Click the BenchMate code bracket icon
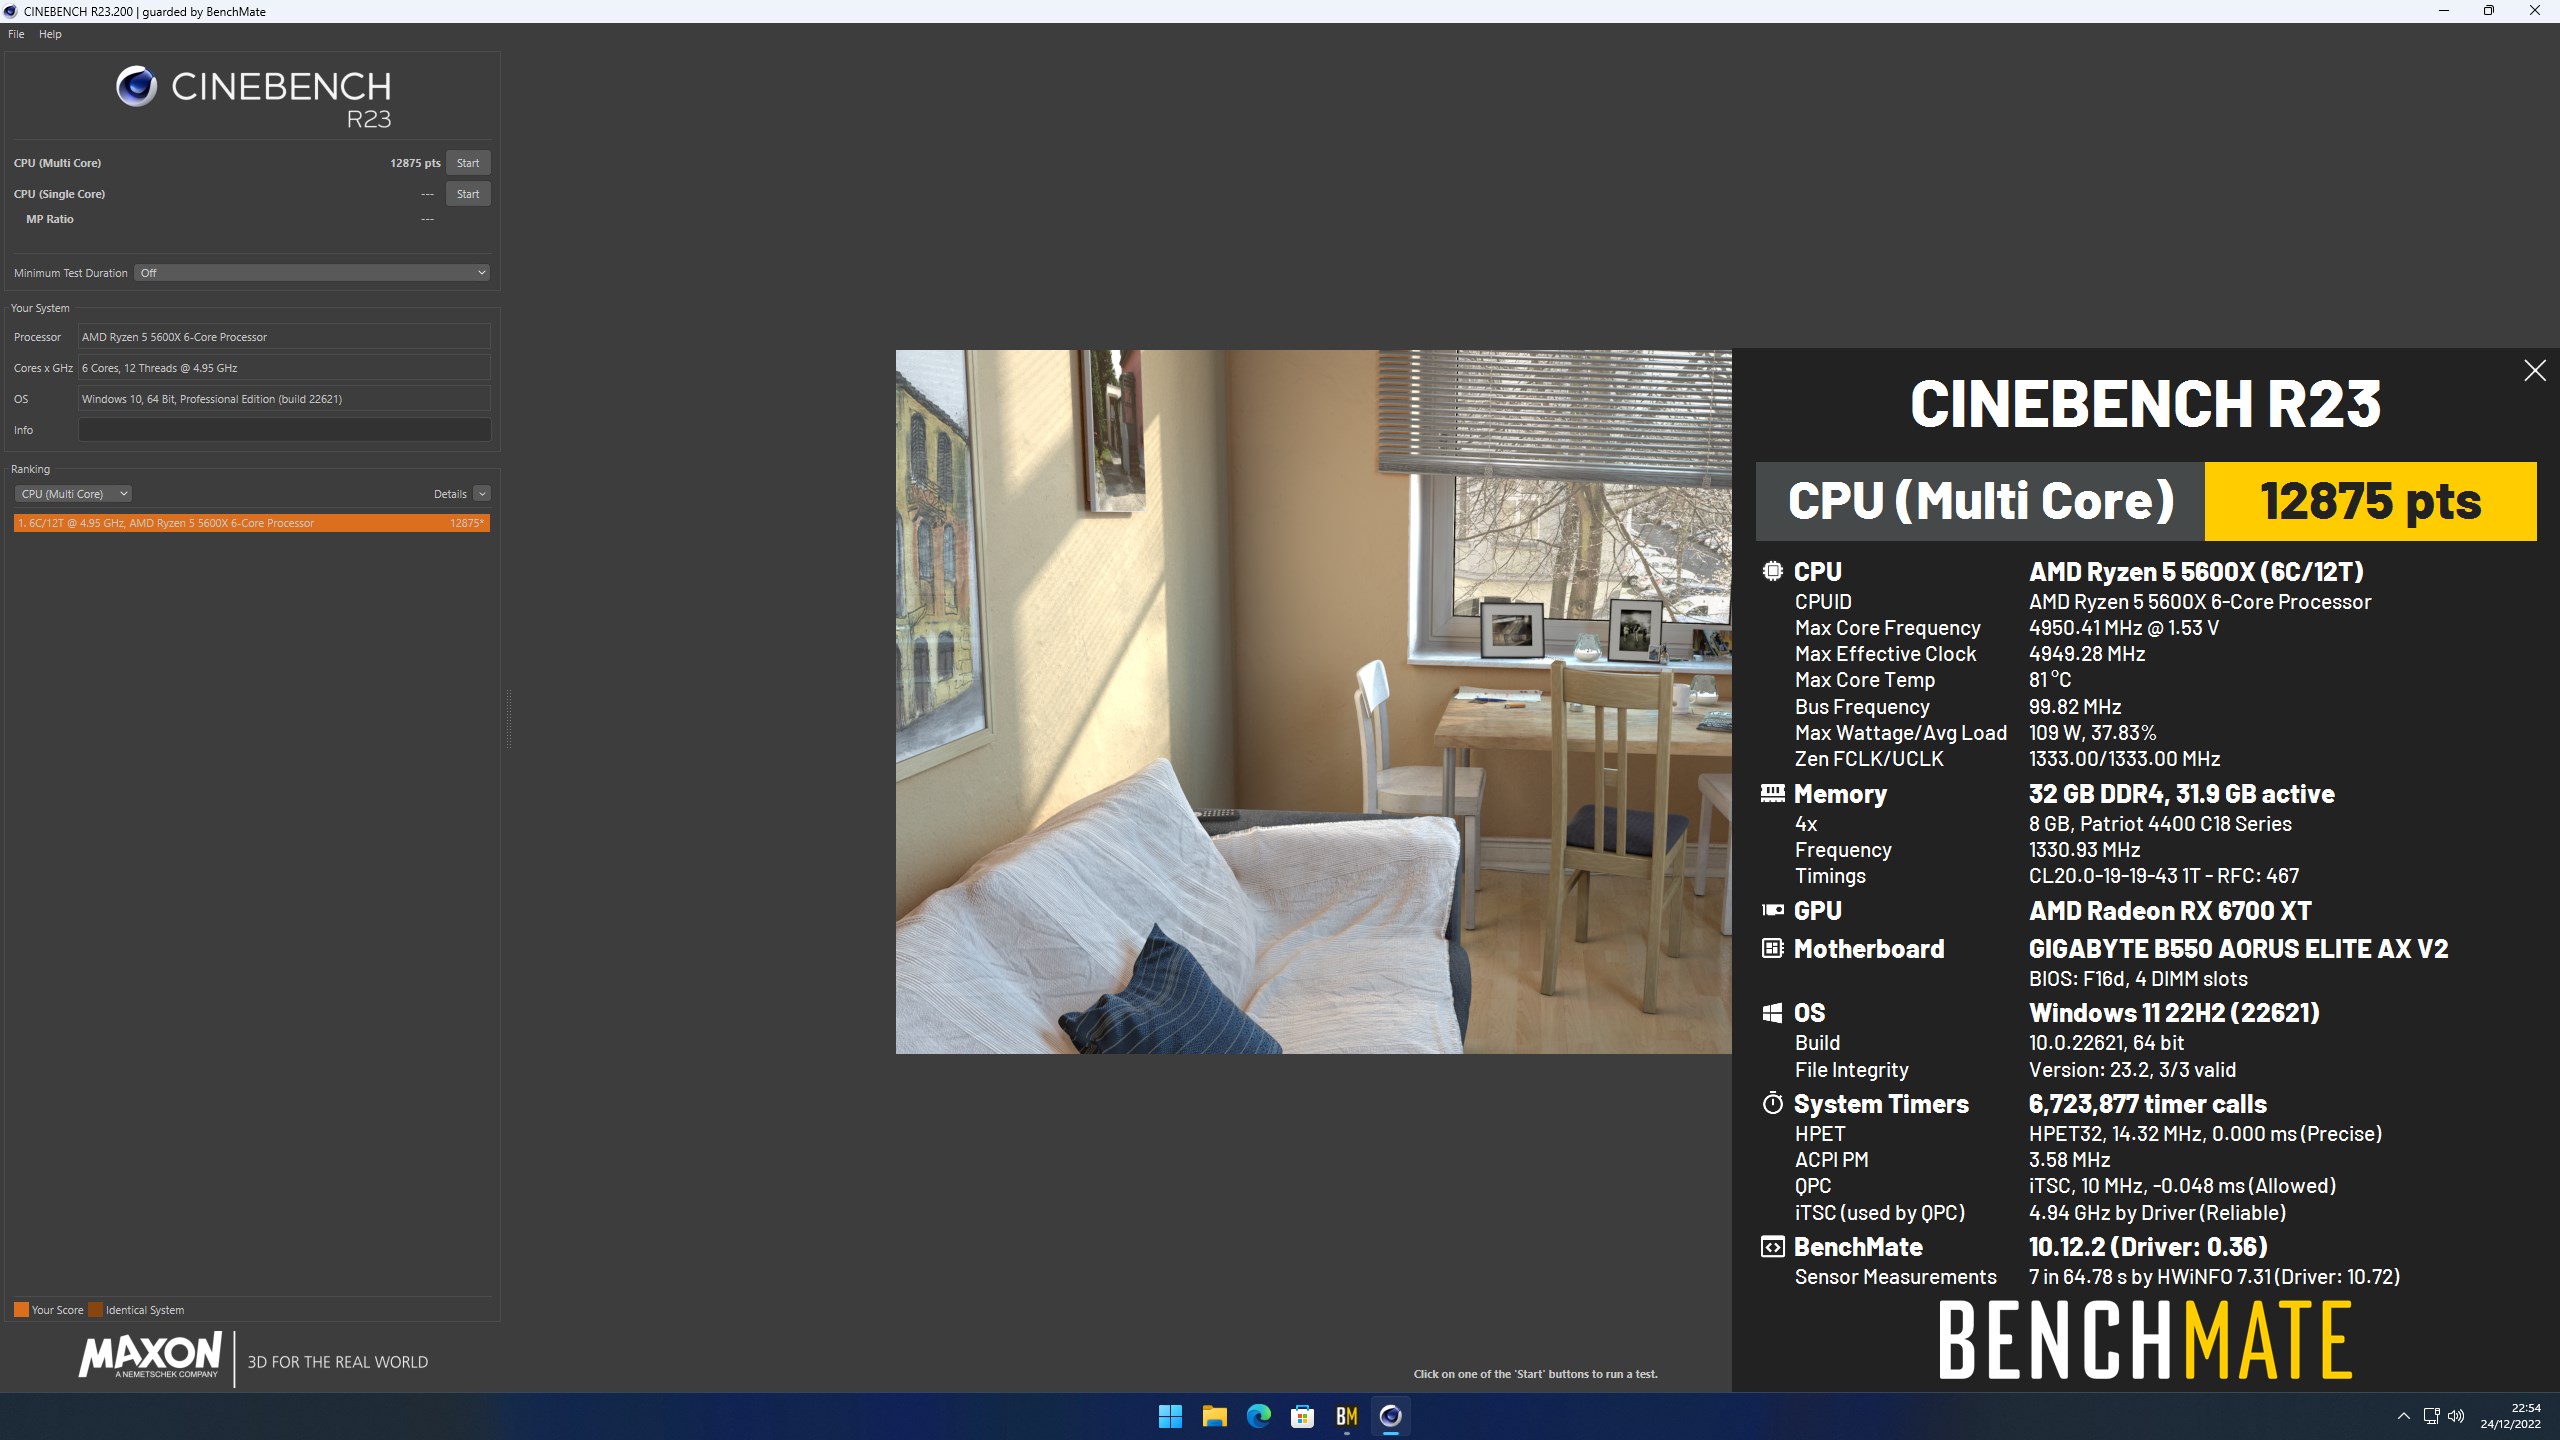The height and width of the screenshot is (1440, 2560). (x=1772, y=1247)
